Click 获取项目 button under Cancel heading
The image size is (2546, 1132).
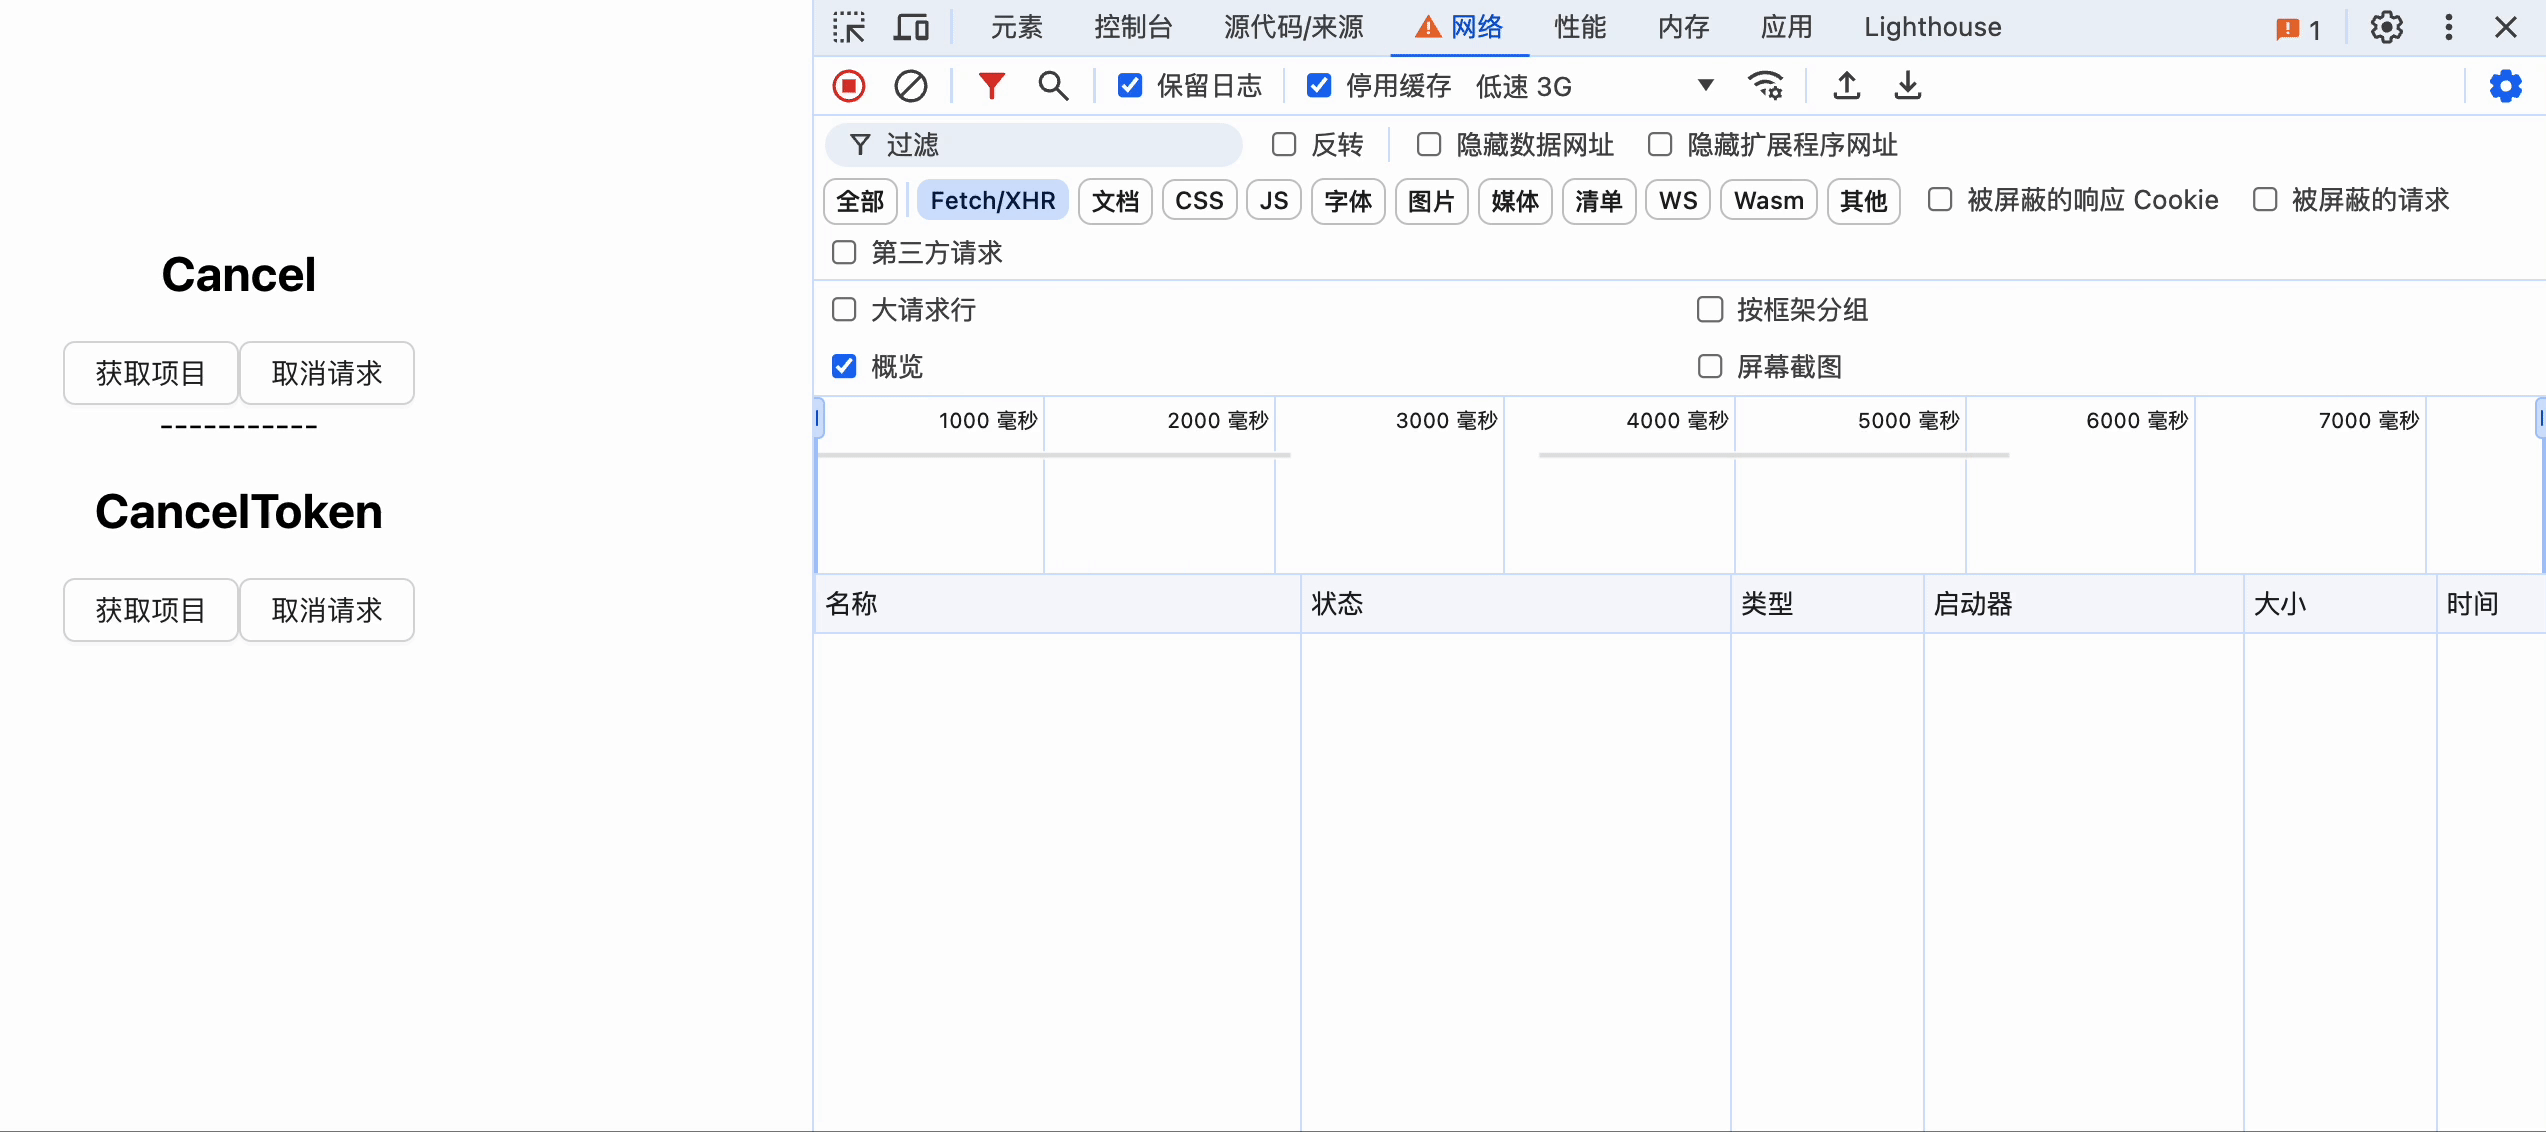tap(151, 373)
